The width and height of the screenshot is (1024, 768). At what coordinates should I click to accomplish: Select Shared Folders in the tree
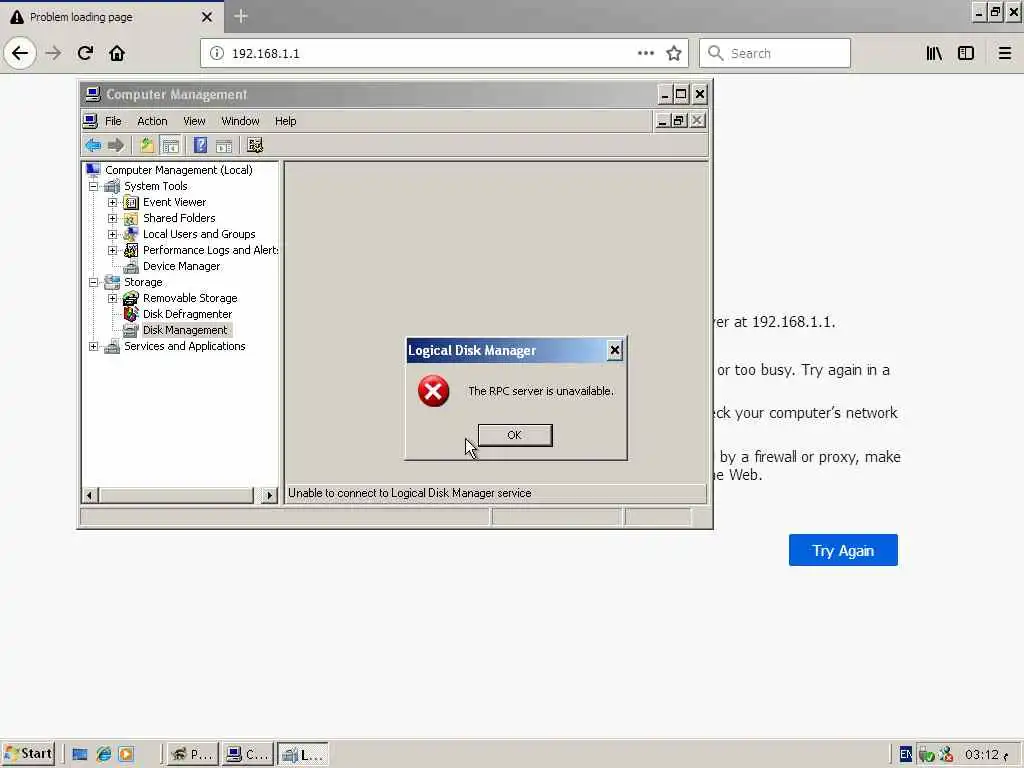click(x=179, y=218)
